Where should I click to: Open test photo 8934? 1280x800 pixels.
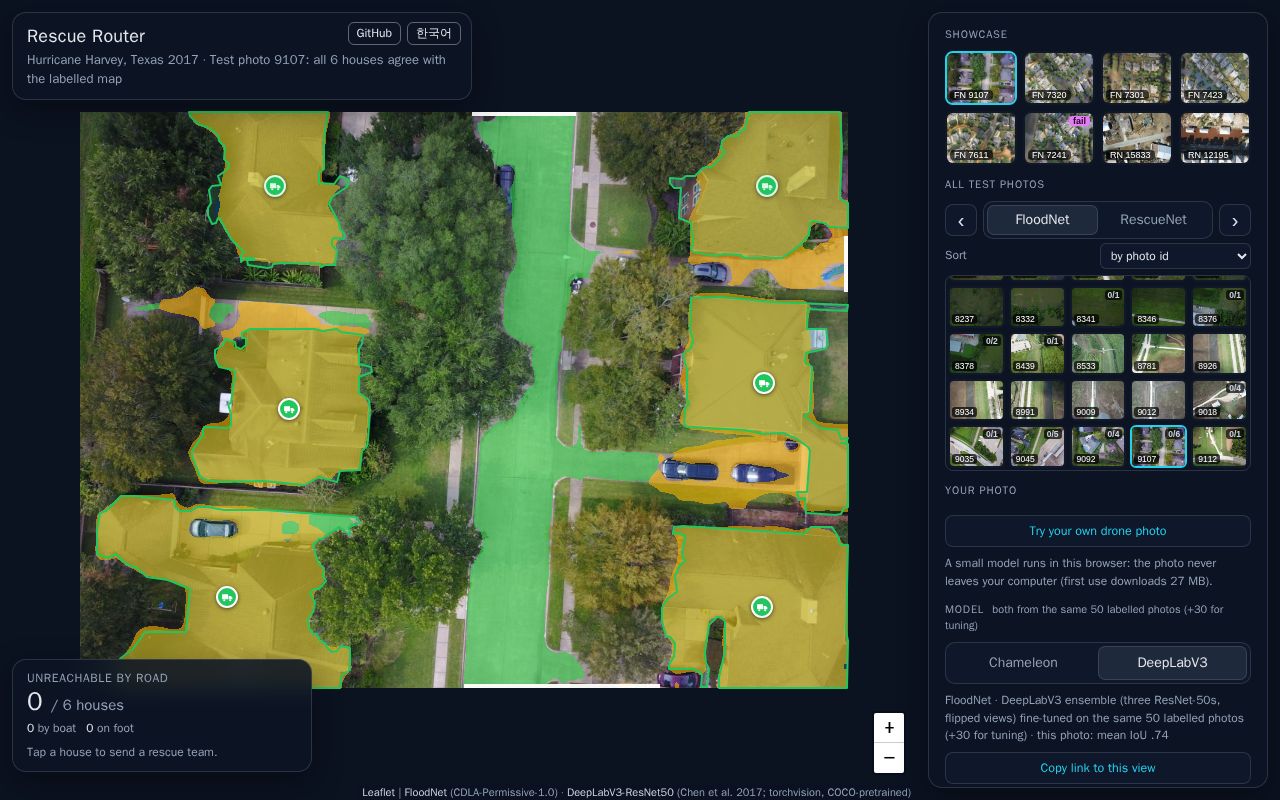(x=976, y=400)
